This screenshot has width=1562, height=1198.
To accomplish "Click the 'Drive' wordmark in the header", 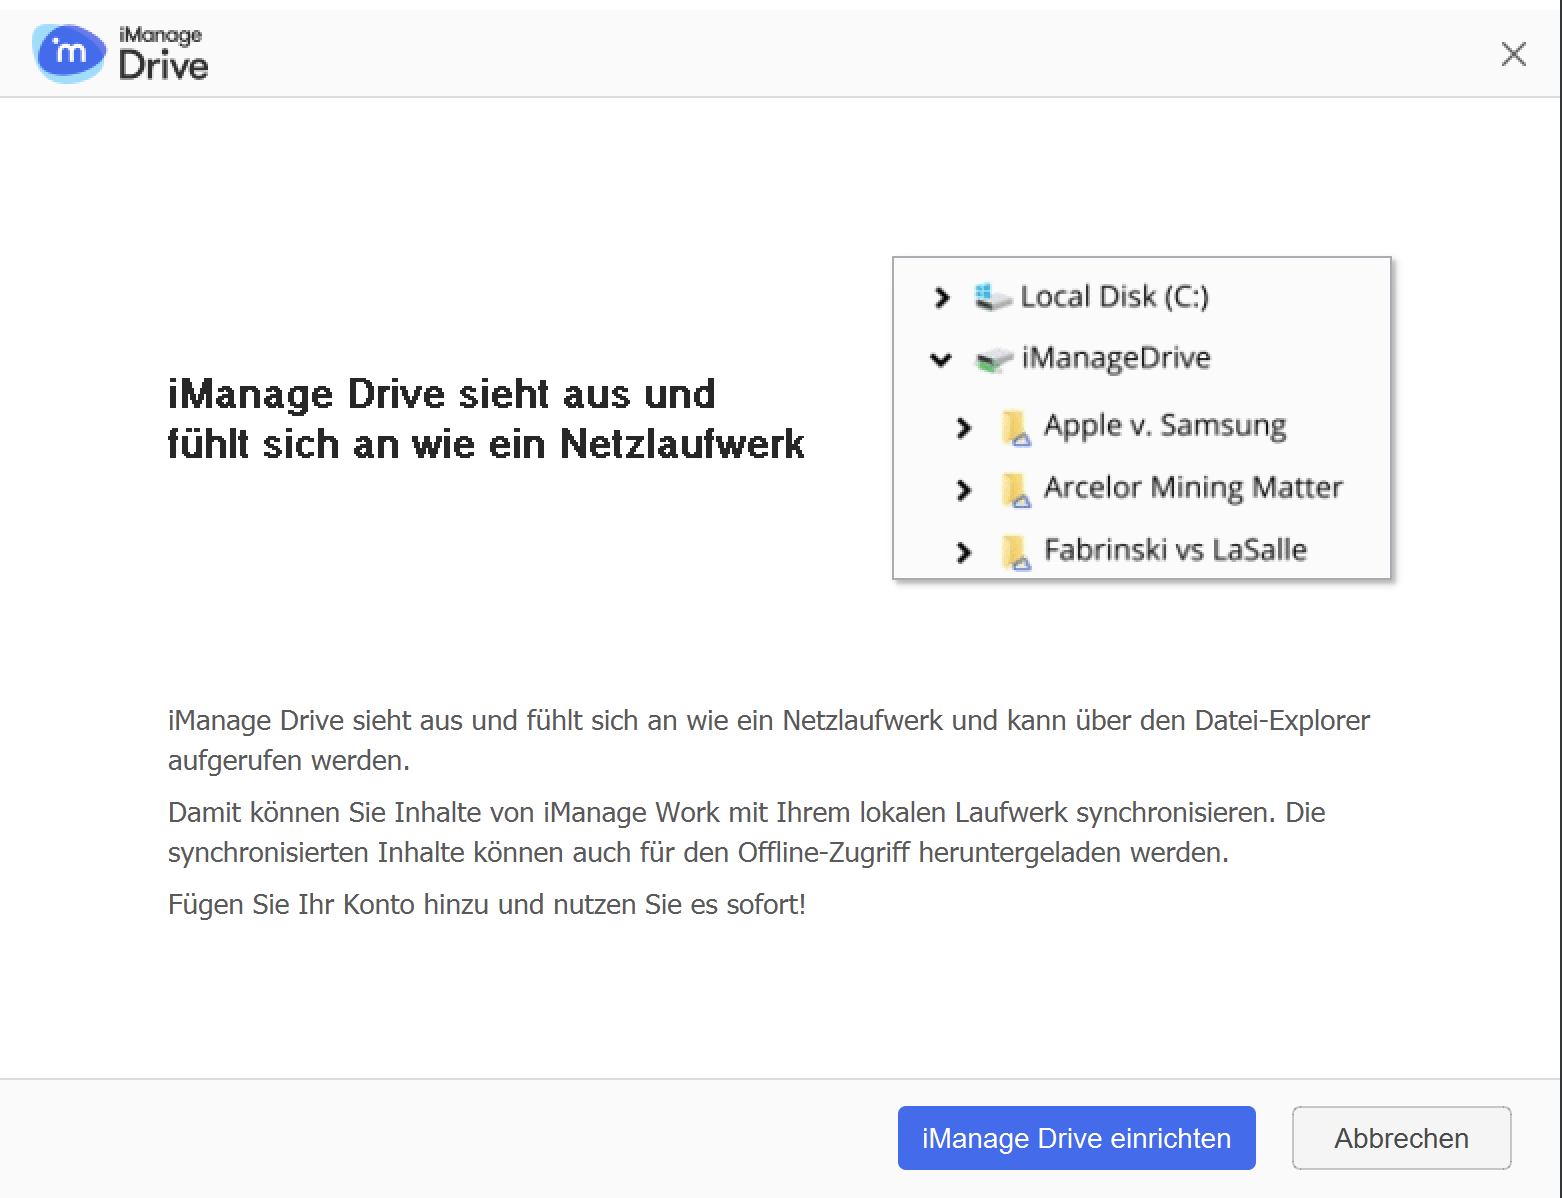I will coord(163,66).
